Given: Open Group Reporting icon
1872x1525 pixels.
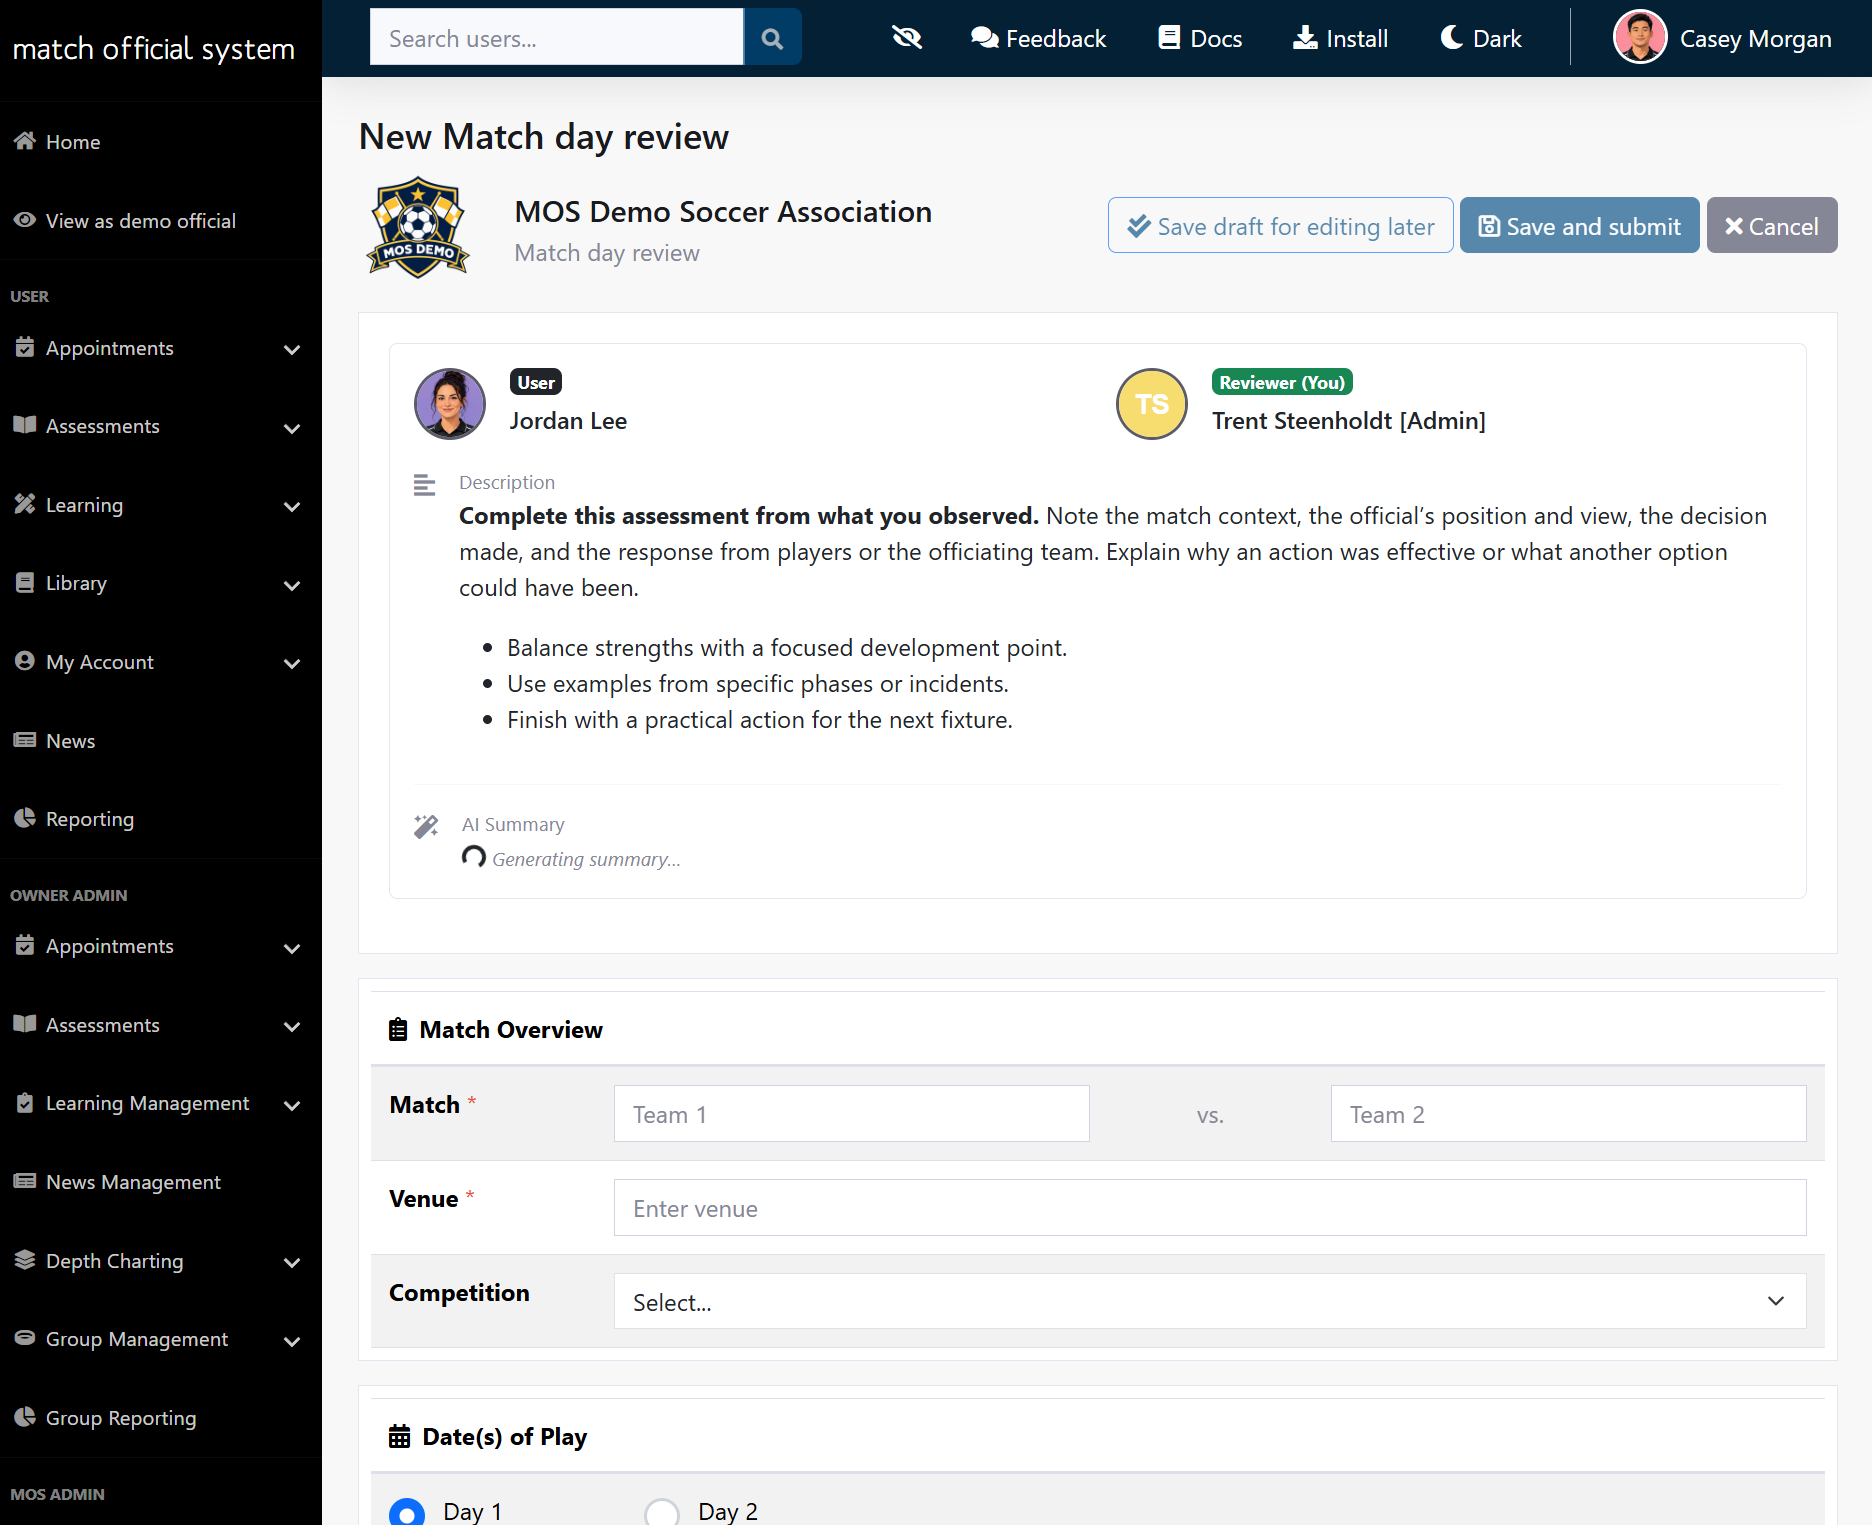Looking at the screenshot, I should click(x=25, y=1416).
